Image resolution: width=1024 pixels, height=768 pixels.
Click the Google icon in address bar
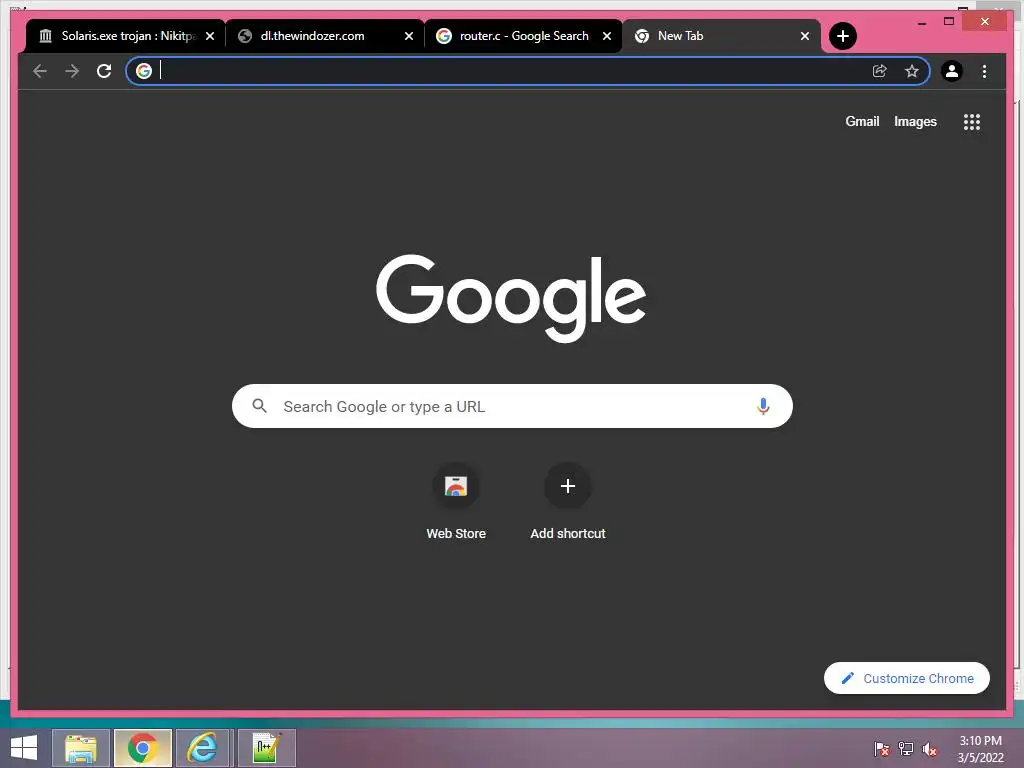coord(144,71)
